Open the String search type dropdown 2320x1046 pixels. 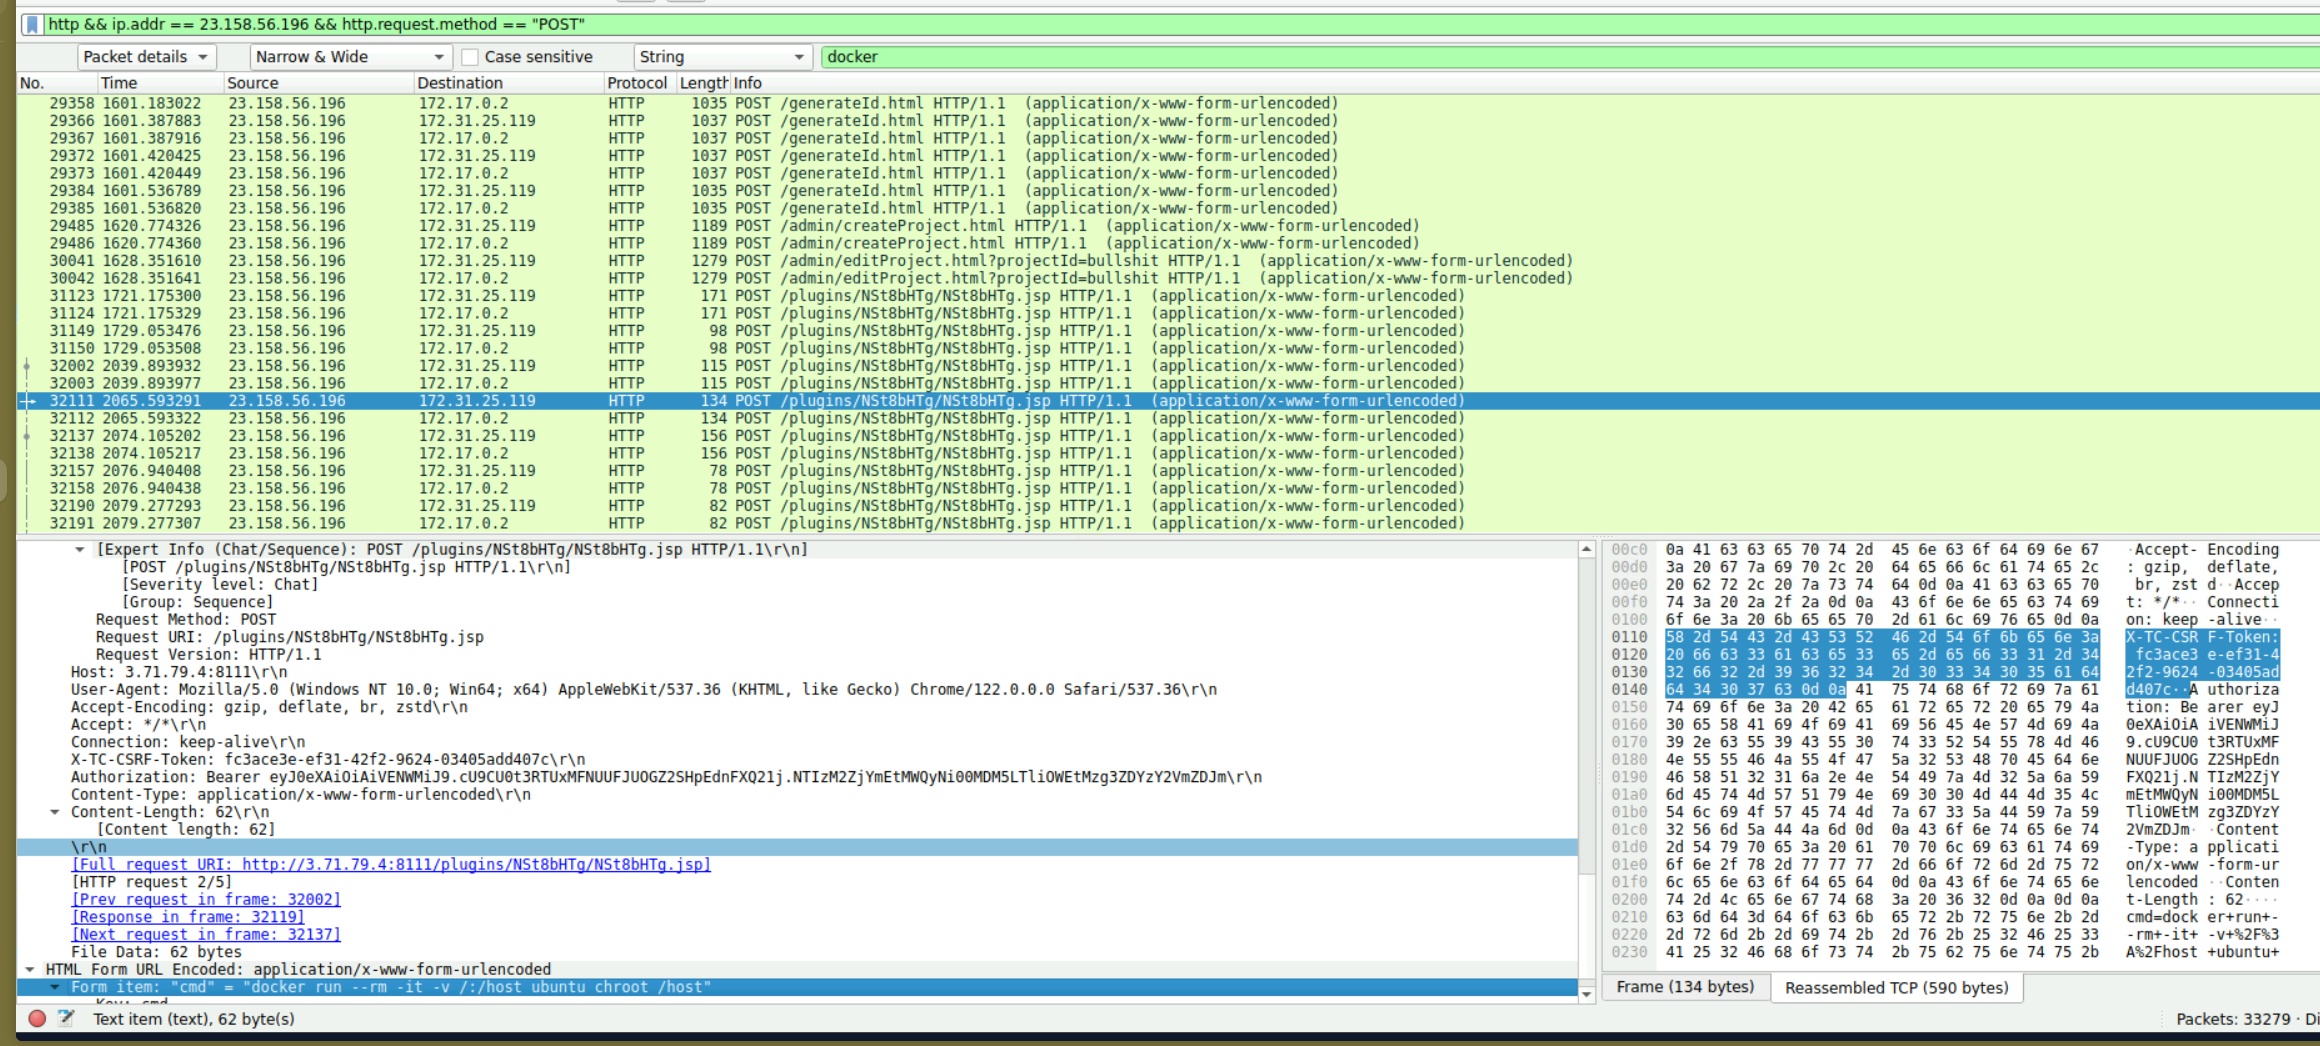[x=722, y=56]
